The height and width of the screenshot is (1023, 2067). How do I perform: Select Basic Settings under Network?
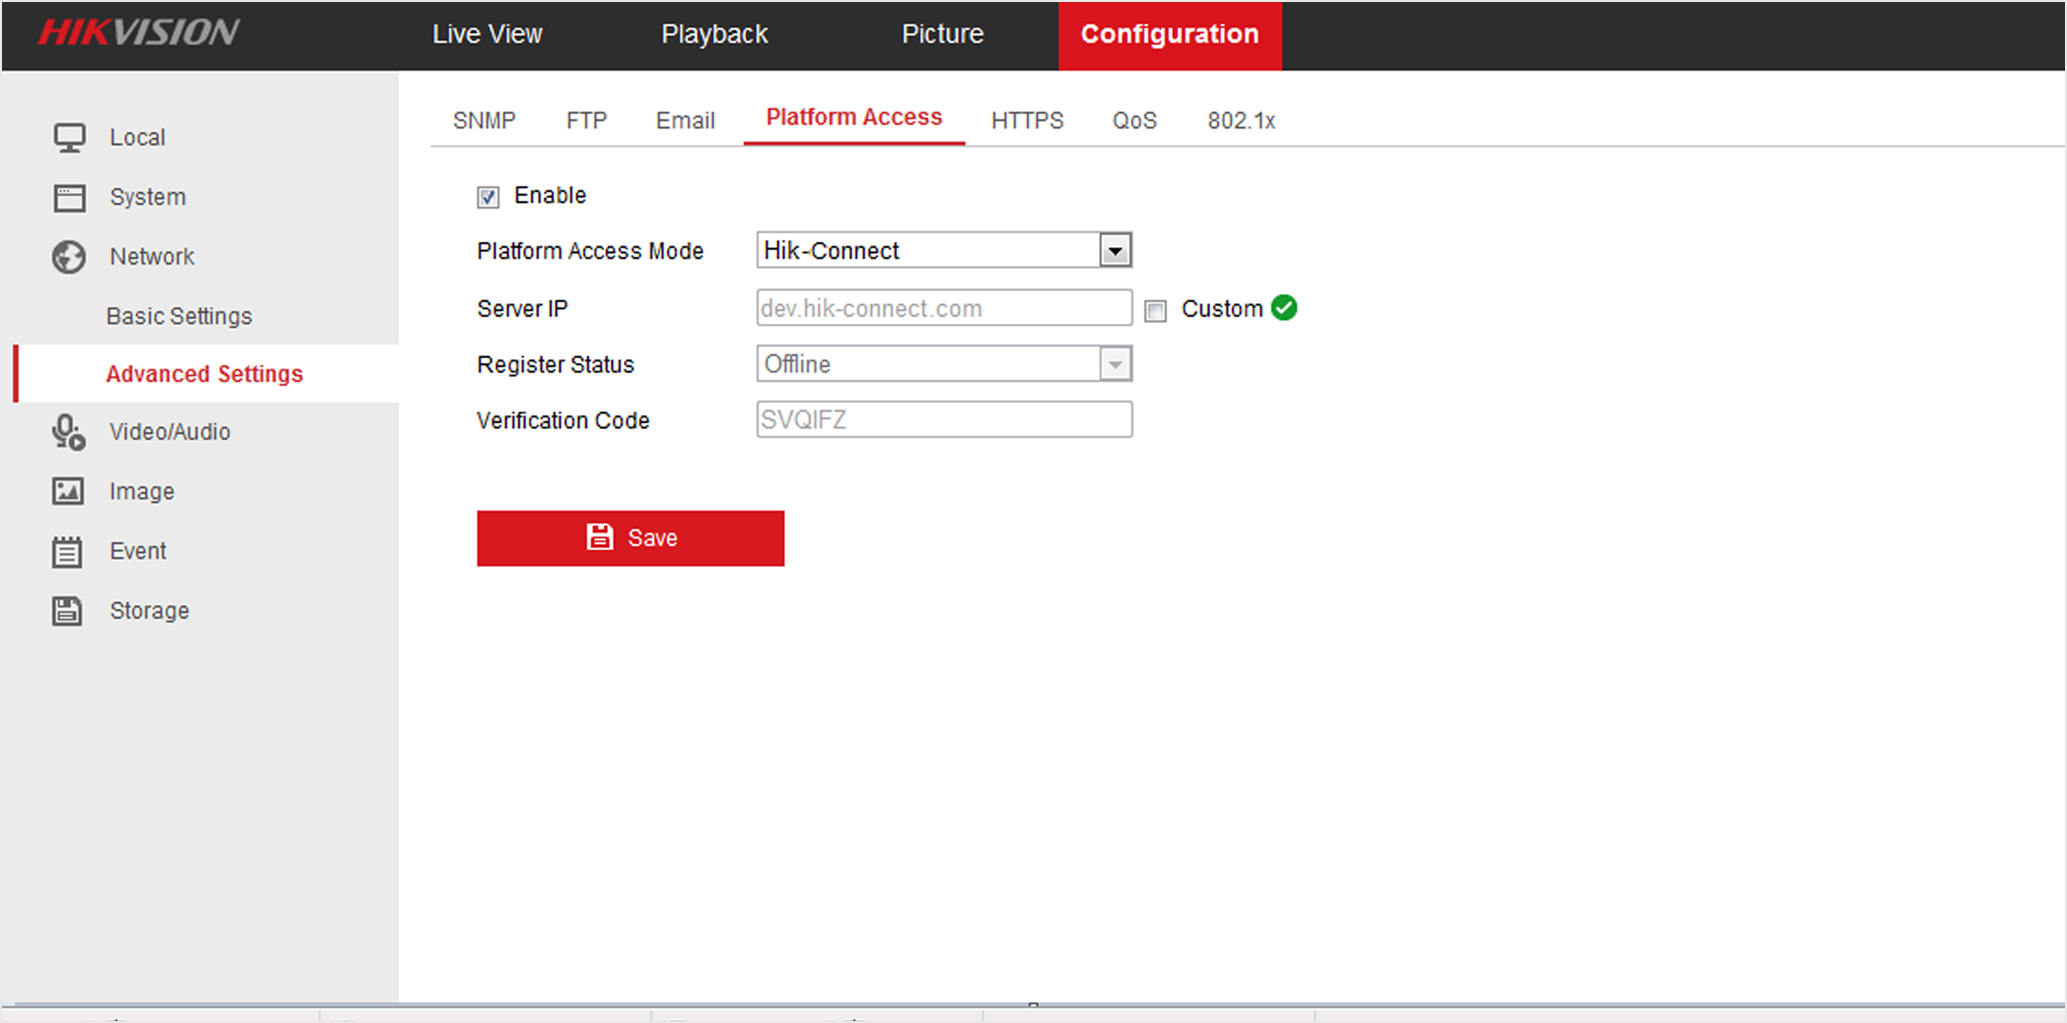(179, 315)
